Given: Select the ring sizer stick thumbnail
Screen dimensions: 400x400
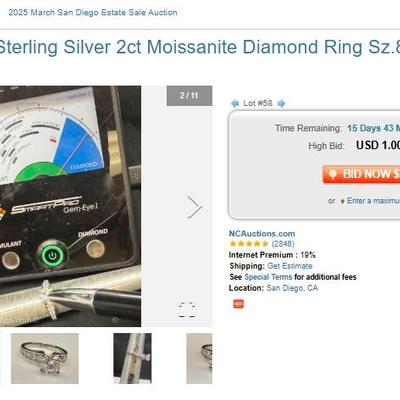Looking at the screenshot, I should click(132, 358).
